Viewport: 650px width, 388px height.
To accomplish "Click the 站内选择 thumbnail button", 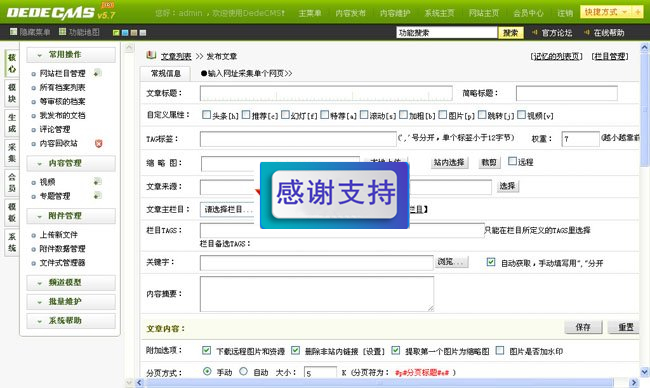I will coord(449,162).
